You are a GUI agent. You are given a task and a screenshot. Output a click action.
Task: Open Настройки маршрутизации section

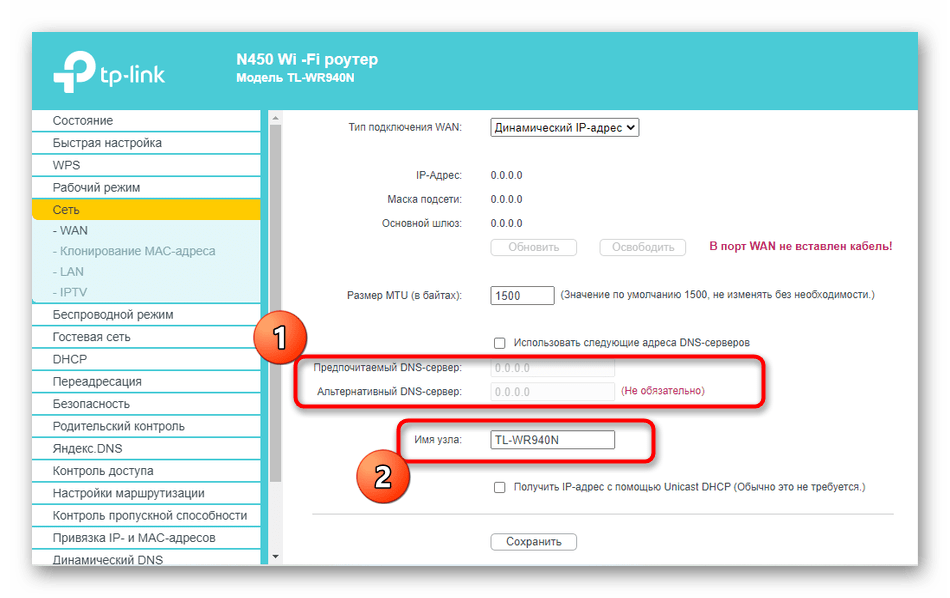(146, 494)
